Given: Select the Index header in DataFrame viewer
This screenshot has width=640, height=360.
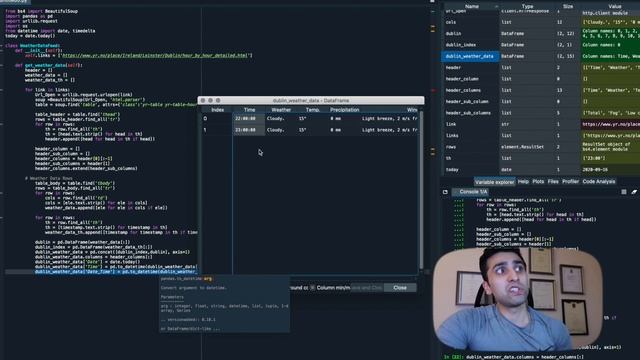Looking at the screenshot, I should [218, 110].
